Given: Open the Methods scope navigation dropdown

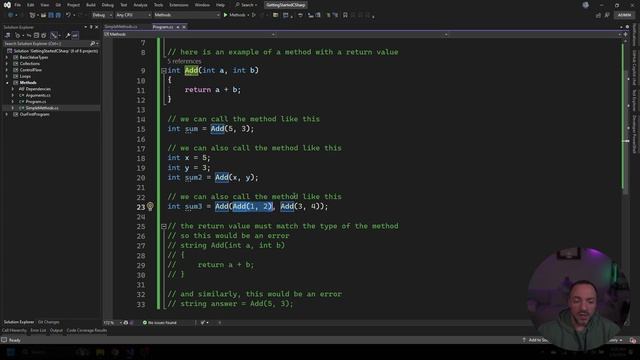Looking at the screenshot, I should pos(189,34).
